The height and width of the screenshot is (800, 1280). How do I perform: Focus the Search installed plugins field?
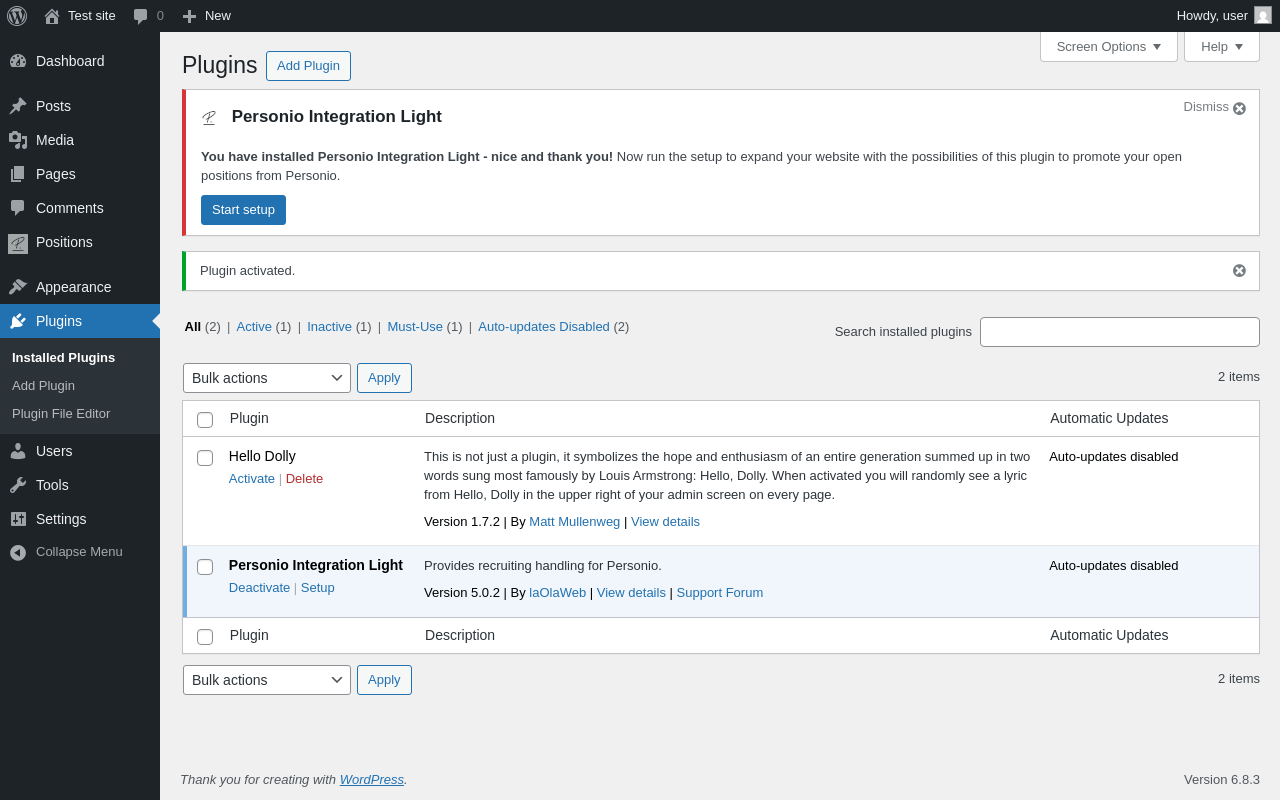[x=1119, y=332]
